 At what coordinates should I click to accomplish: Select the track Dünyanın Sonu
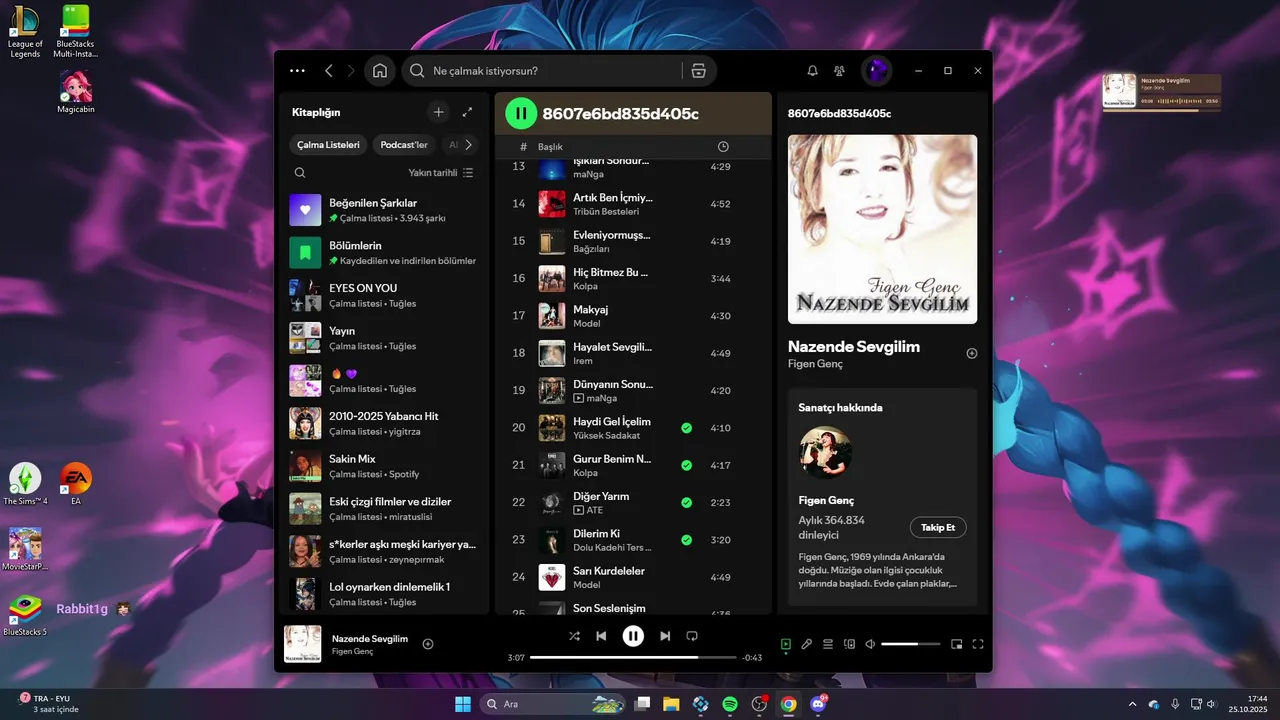634,390
